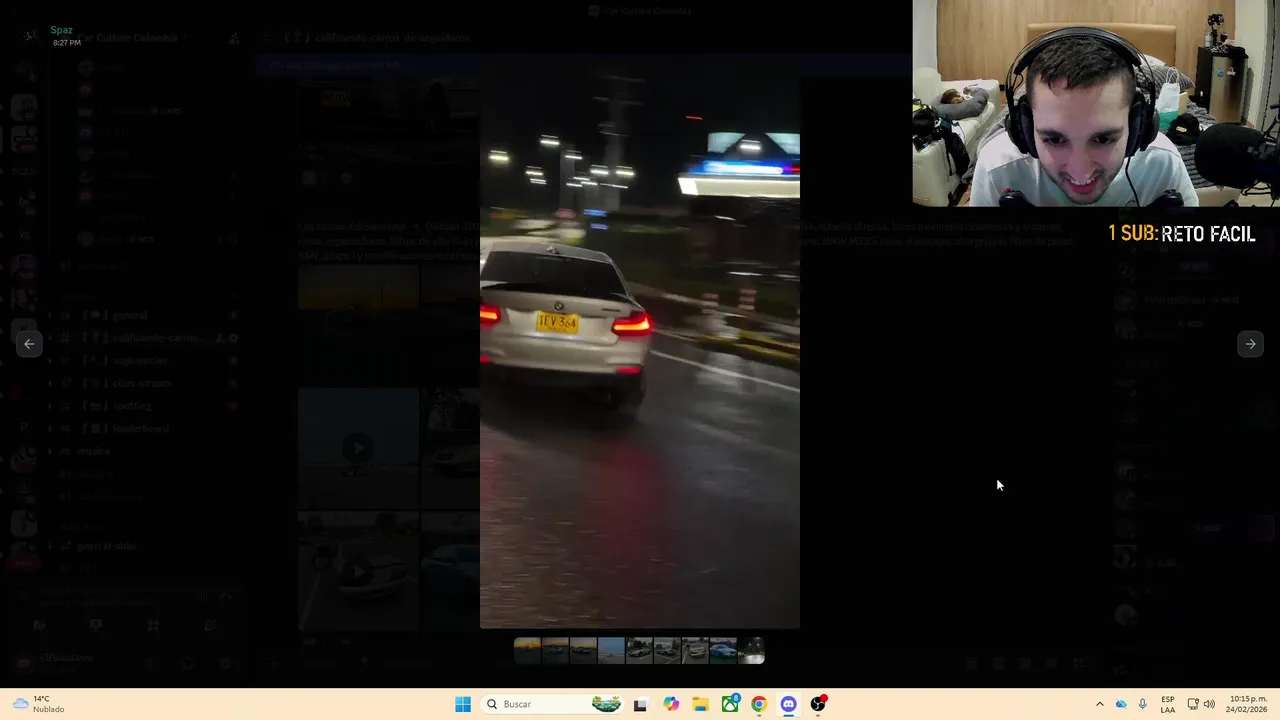Click the enlarged BMW night photo
This screenshot has height=720, width=1280.
tap(640, 344)
